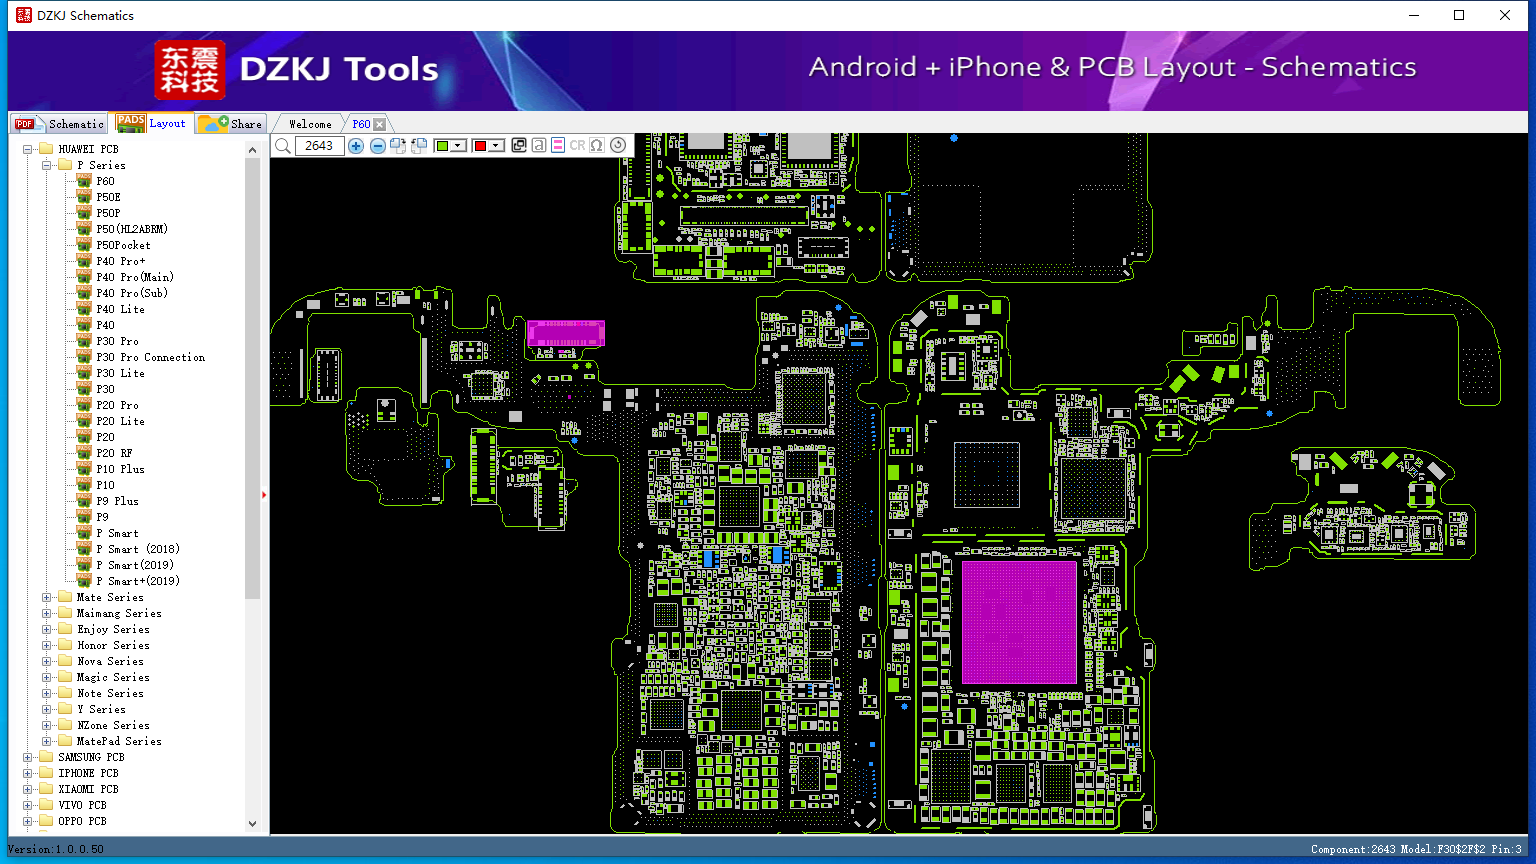Click the circular reset view arrow icon

(x=618, y=145)
